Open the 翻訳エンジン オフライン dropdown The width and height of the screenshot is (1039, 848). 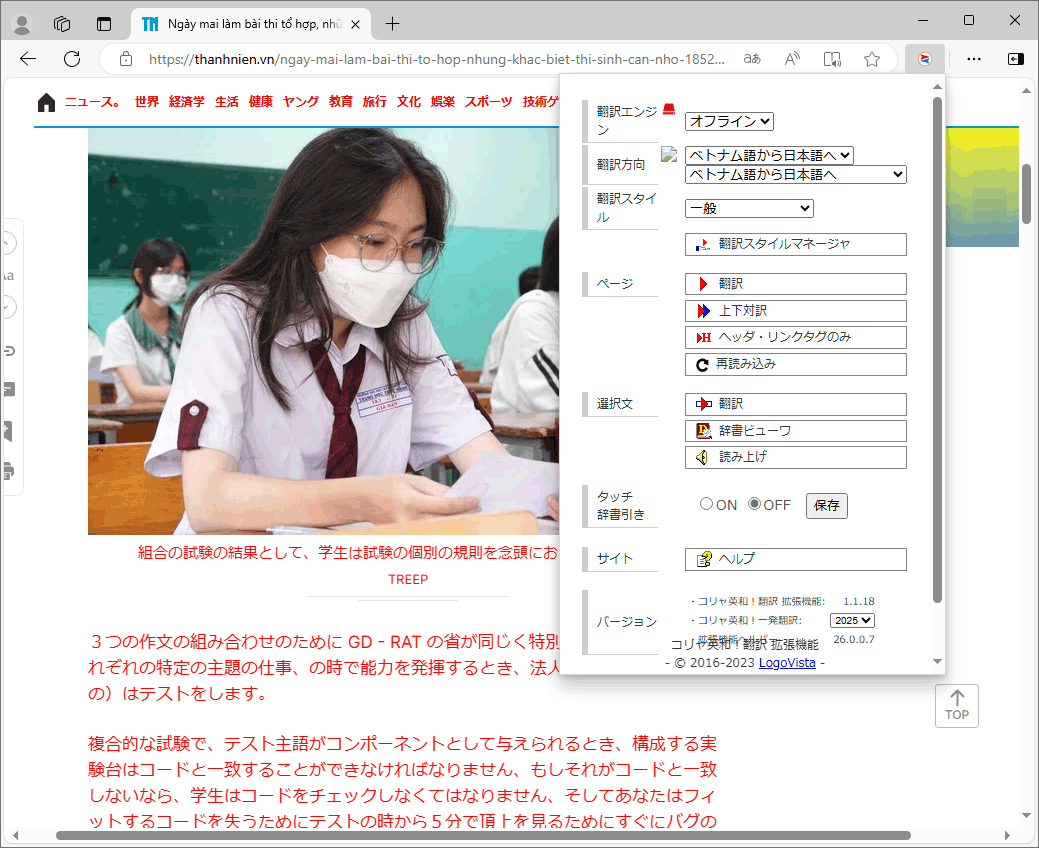click(x=729, y=121)
